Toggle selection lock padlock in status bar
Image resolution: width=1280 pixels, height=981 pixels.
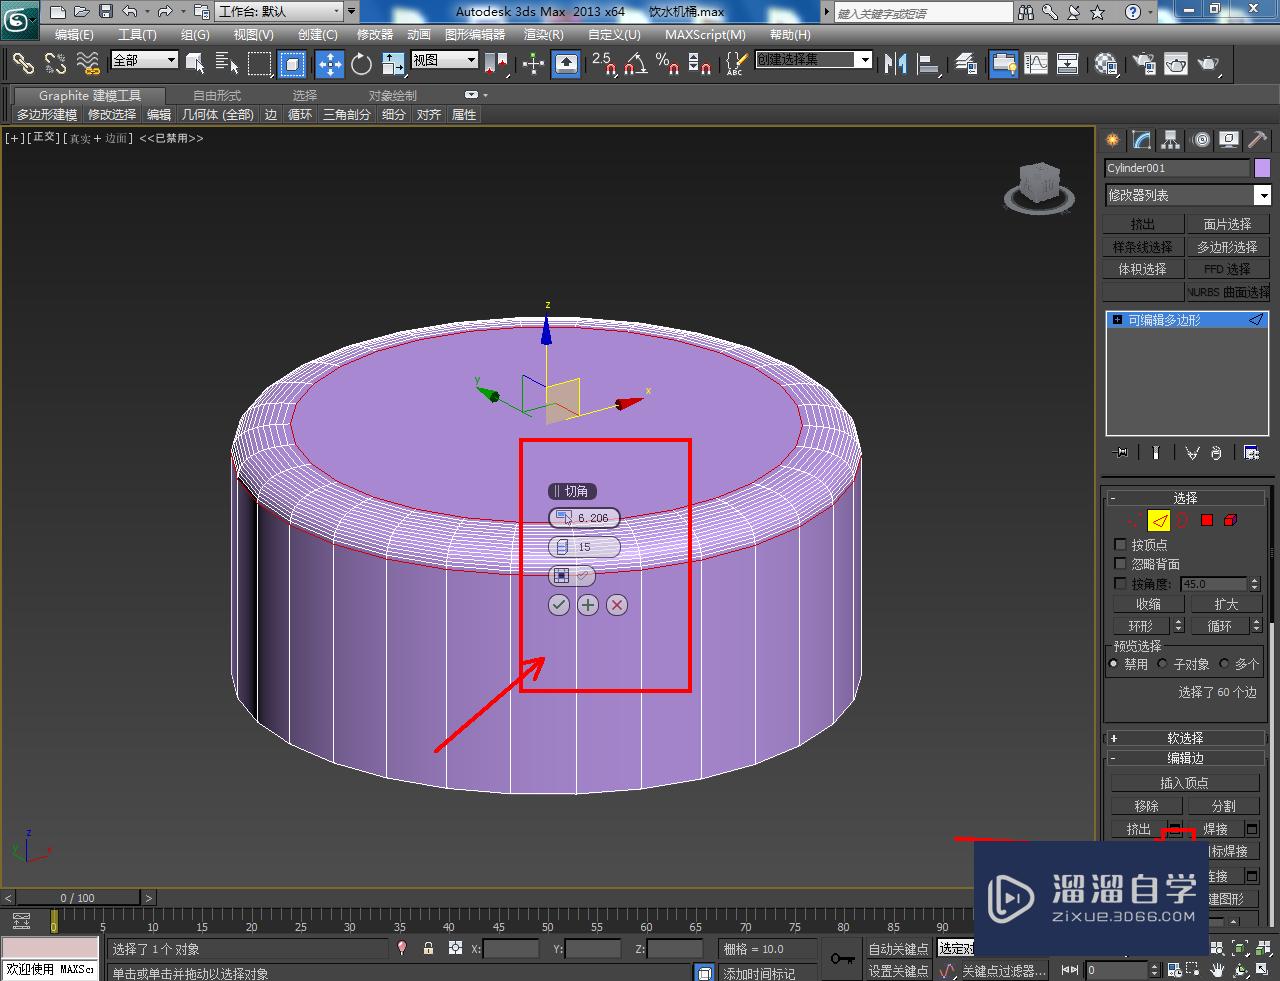pos(428,948)
